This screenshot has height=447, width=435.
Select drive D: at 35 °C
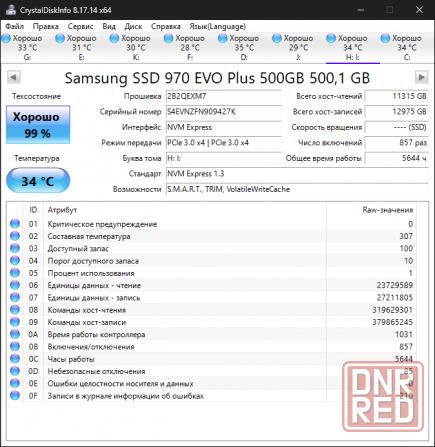coord(244,48)
